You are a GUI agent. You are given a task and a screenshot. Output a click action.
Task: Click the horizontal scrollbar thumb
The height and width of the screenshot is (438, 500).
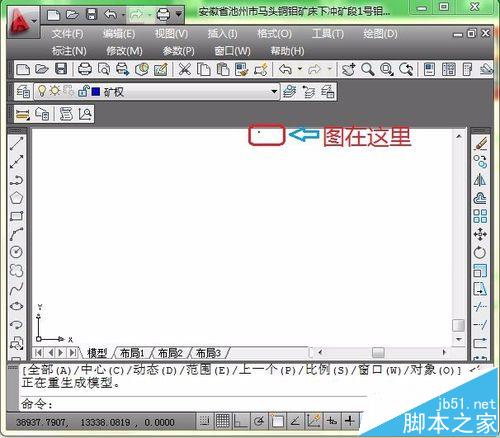click(x=378, y=352)
